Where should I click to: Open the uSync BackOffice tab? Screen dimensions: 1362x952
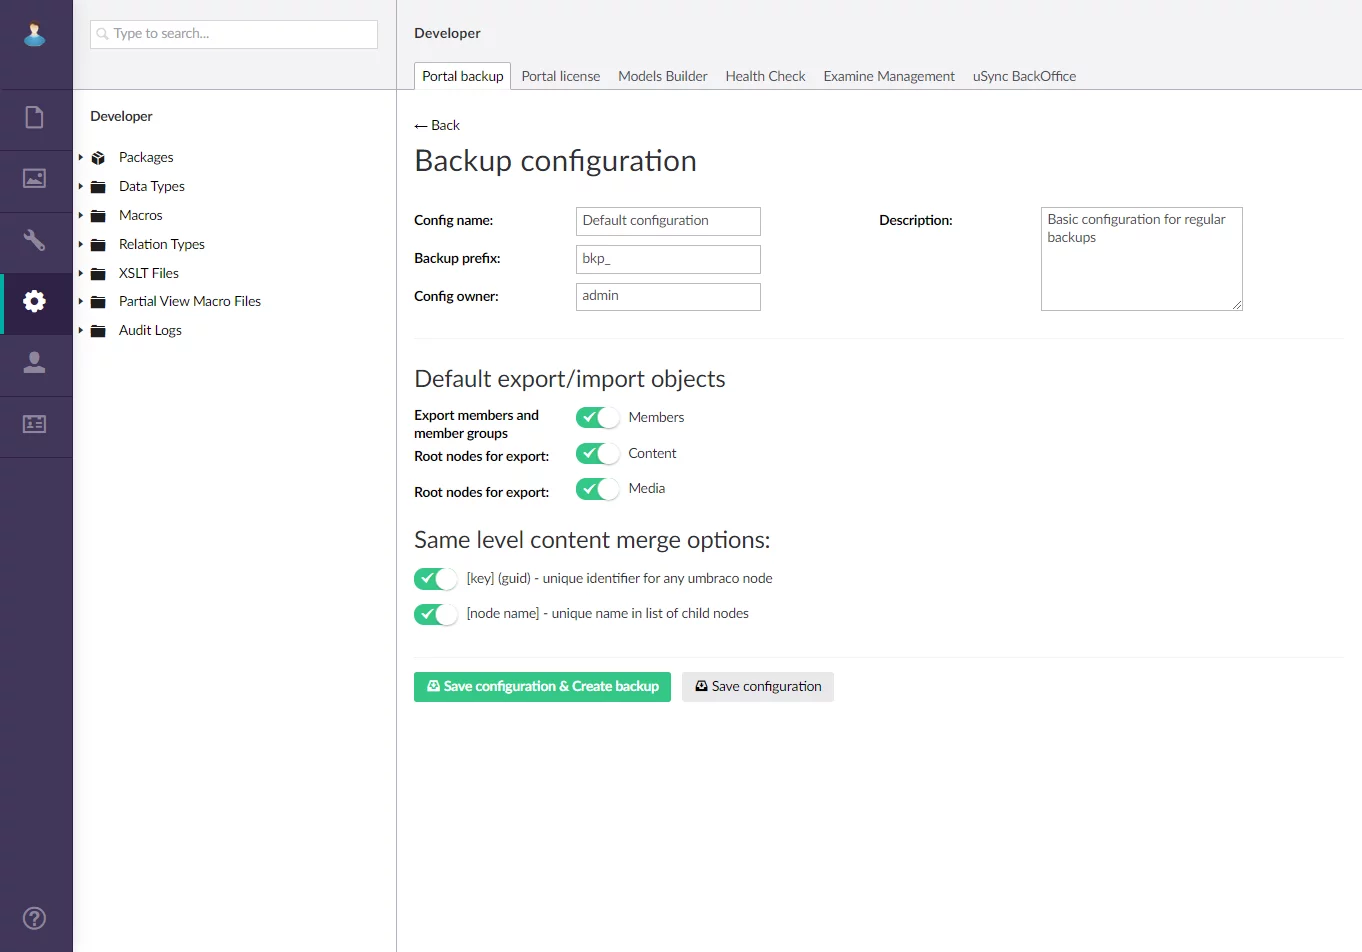1024,76
